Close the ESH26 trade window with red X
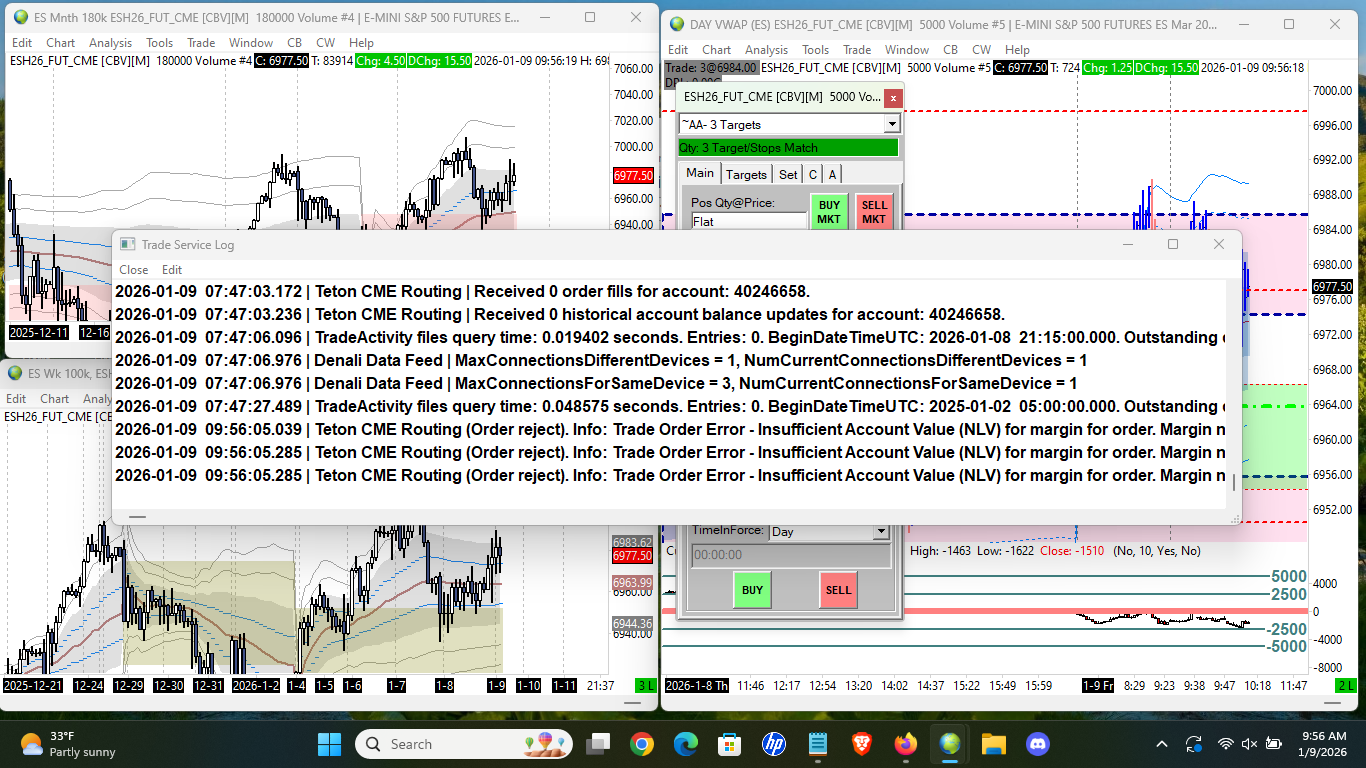1366x768 pixels. click(893, 97)
